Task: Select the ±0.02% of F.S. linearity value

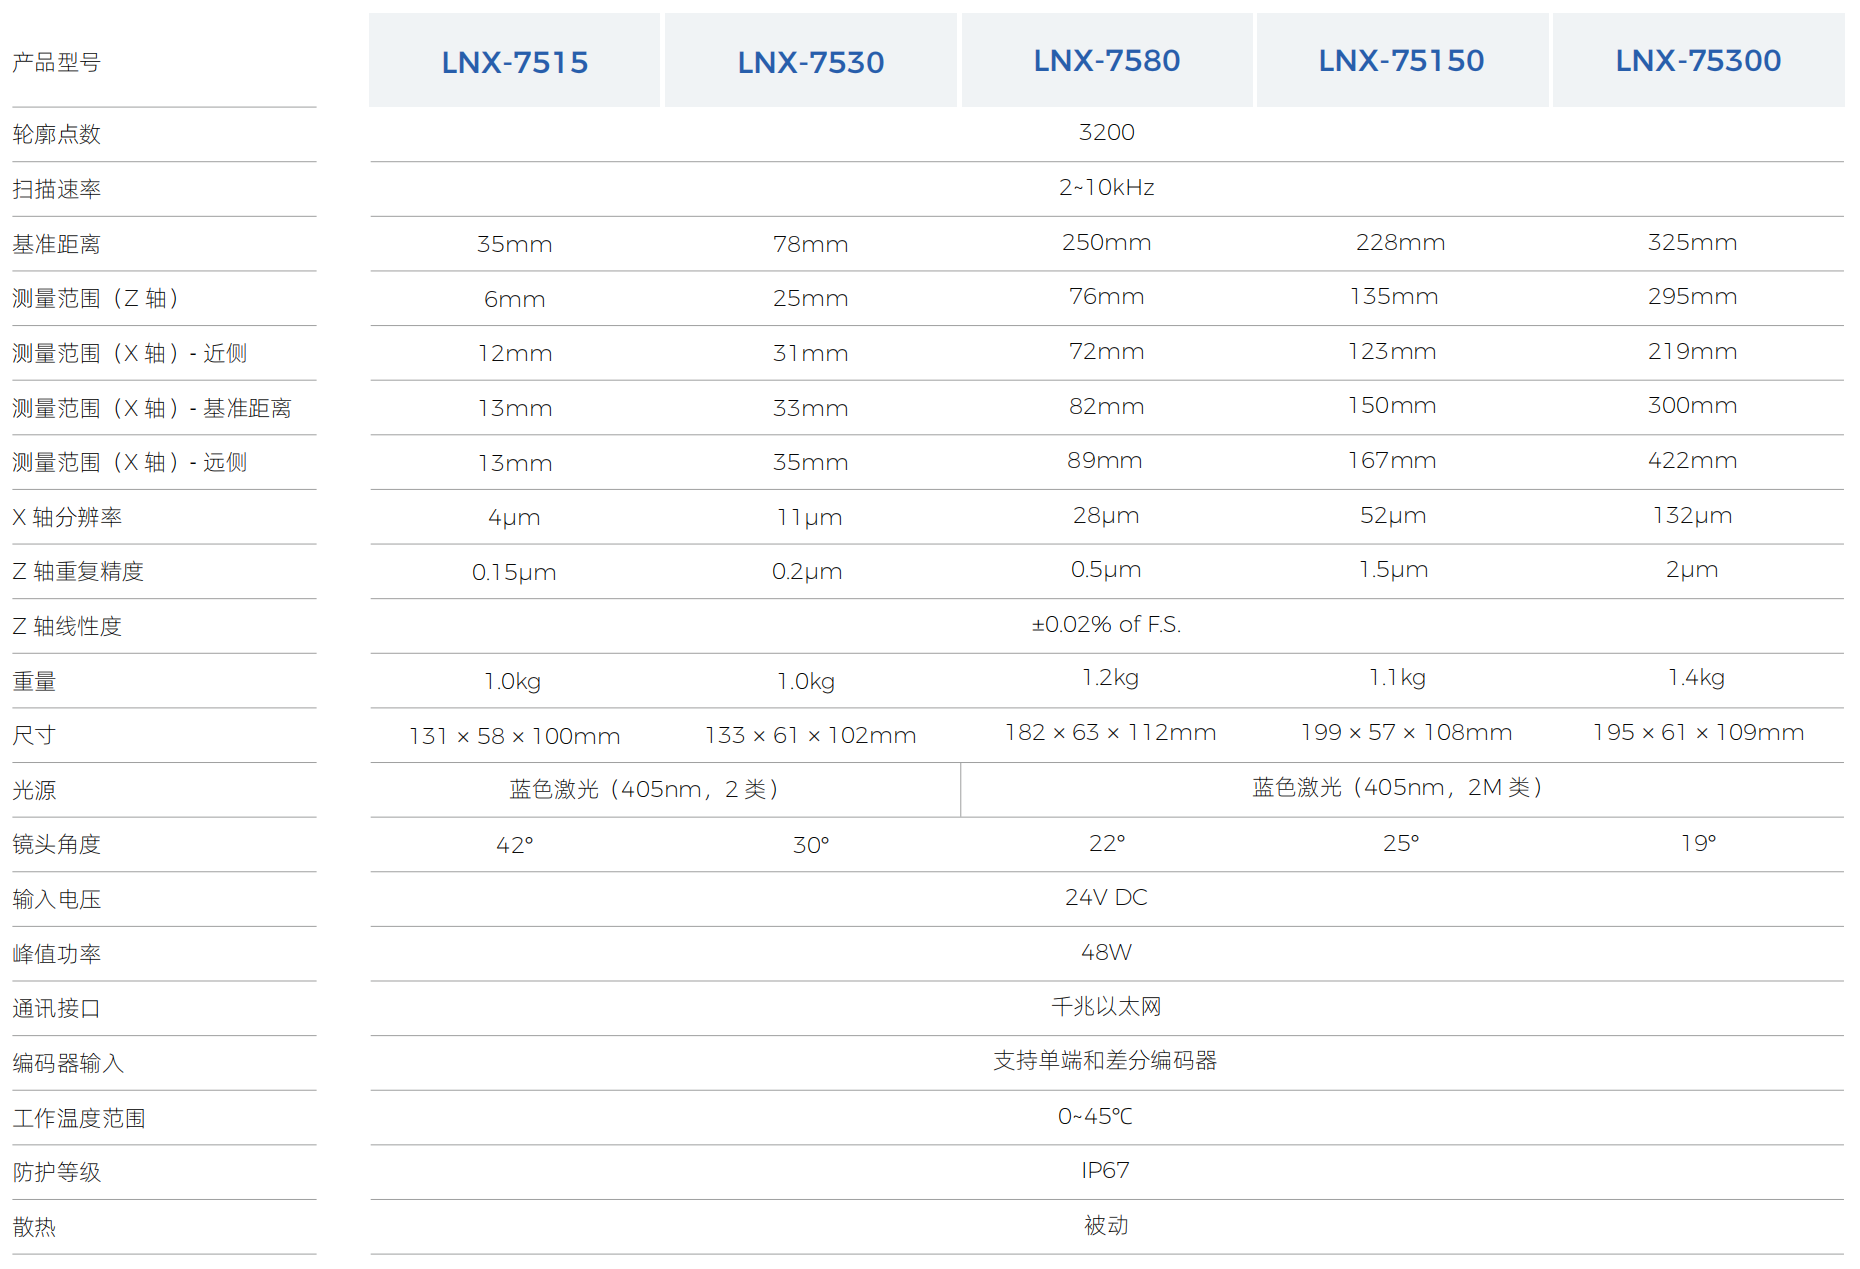Action: (1106, 625)
